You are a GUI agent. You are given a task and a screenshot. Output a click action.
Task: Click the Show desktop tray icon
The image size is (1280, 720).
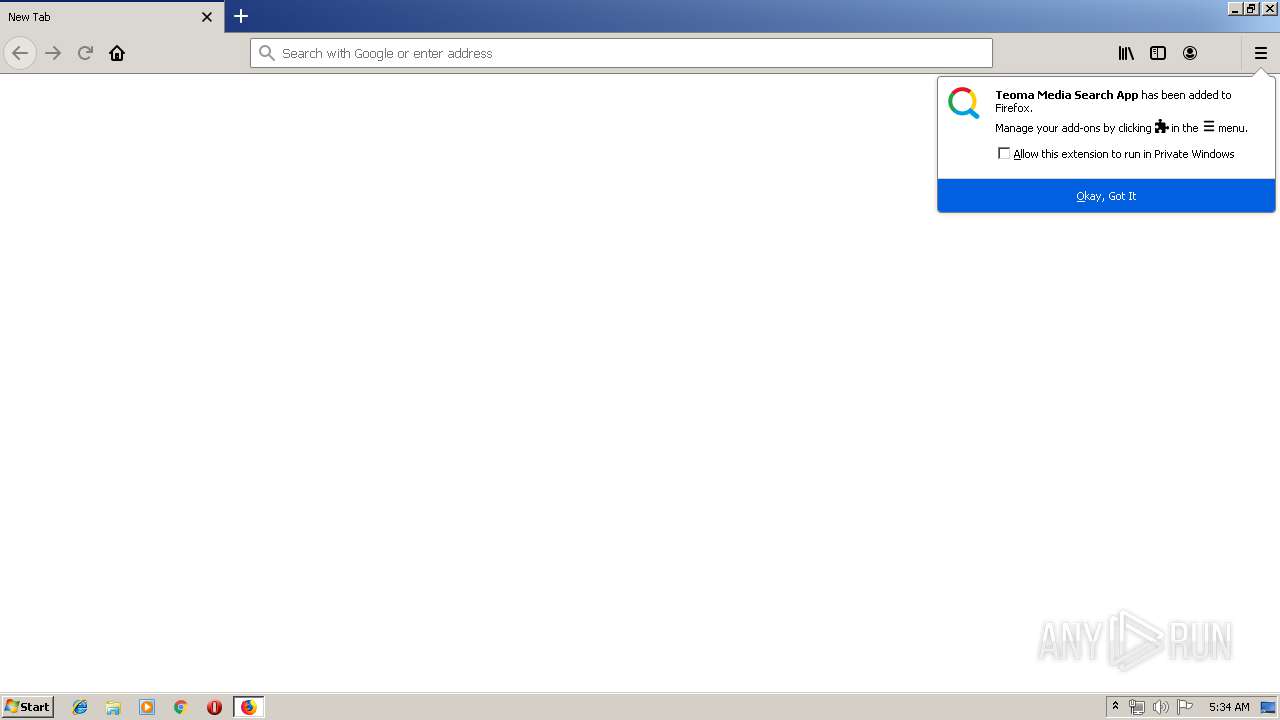point(1269,707)
